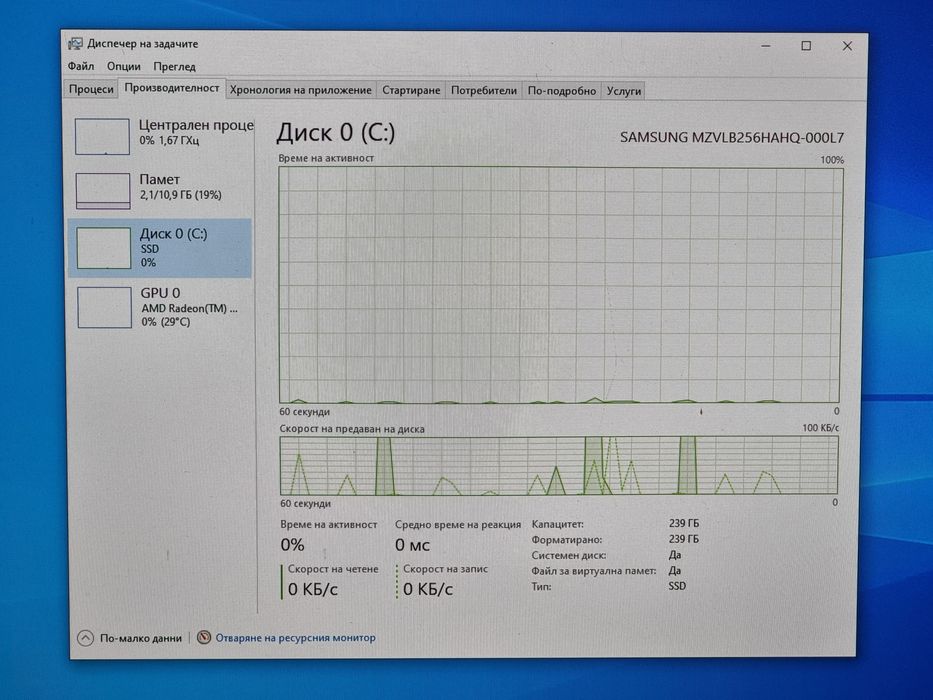This screenshot has height=700, width=933.
Task: Click the Тип SSD value
Action: coord(677,586)
